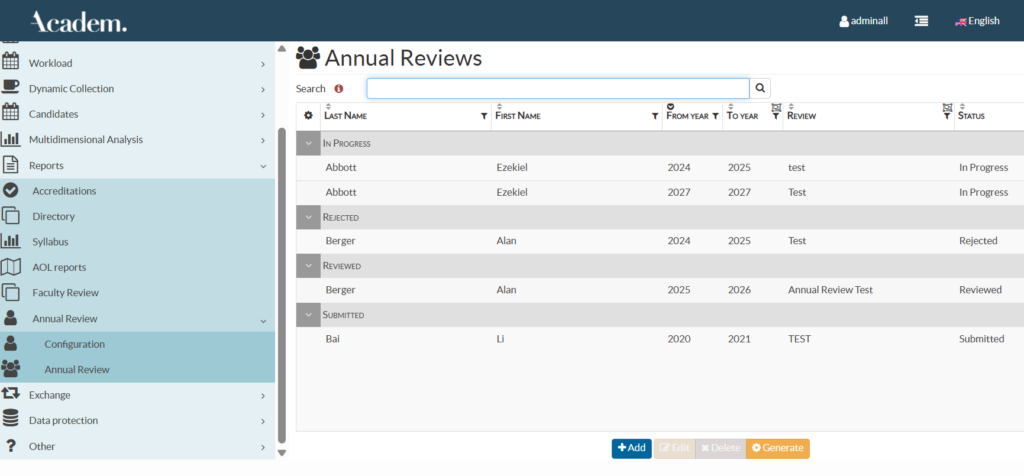The image size is (1024, 476).
Task: Click the search magnifier icon
Action: pyautogui.click(x=760, y=89)
